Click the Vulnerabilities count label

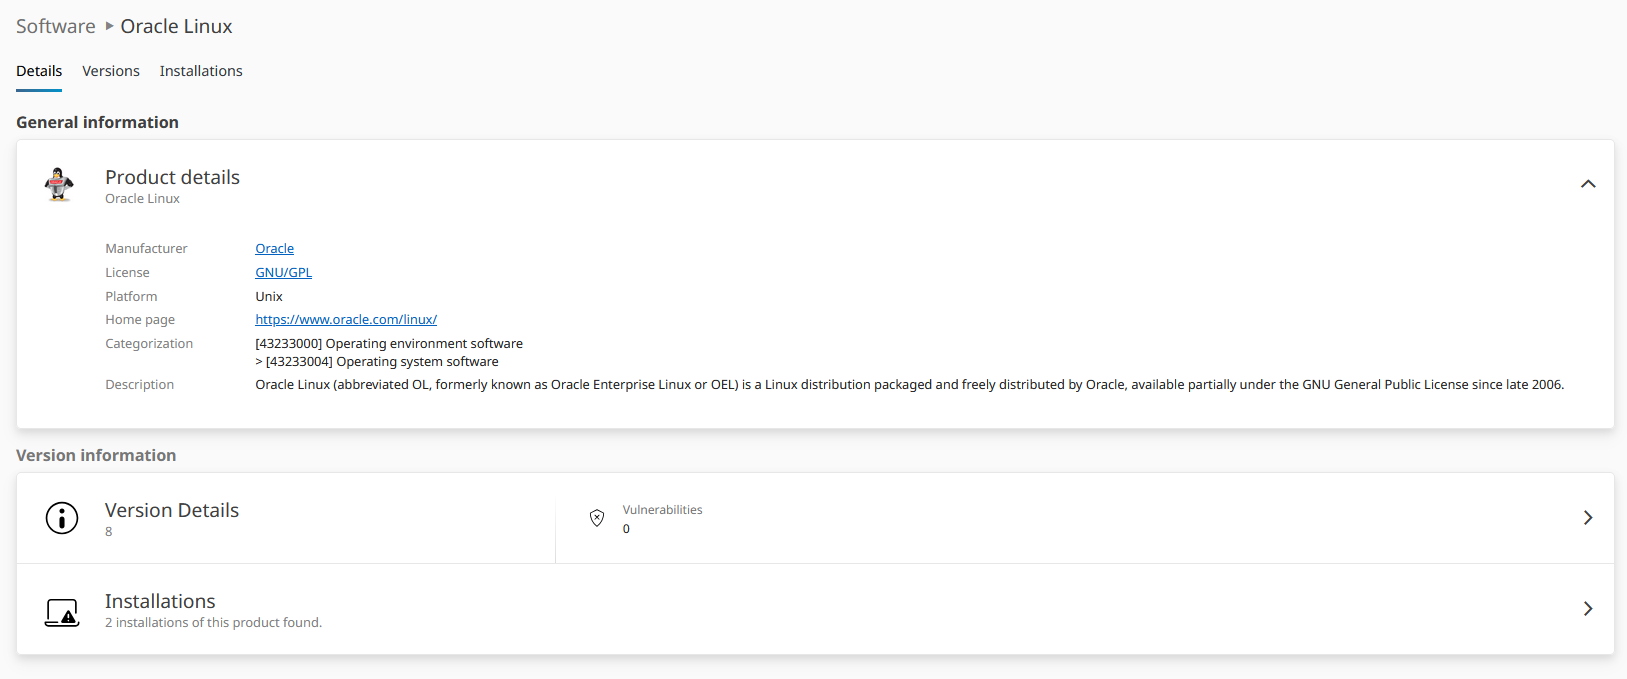pyautogui.click(x=662, y=510)
